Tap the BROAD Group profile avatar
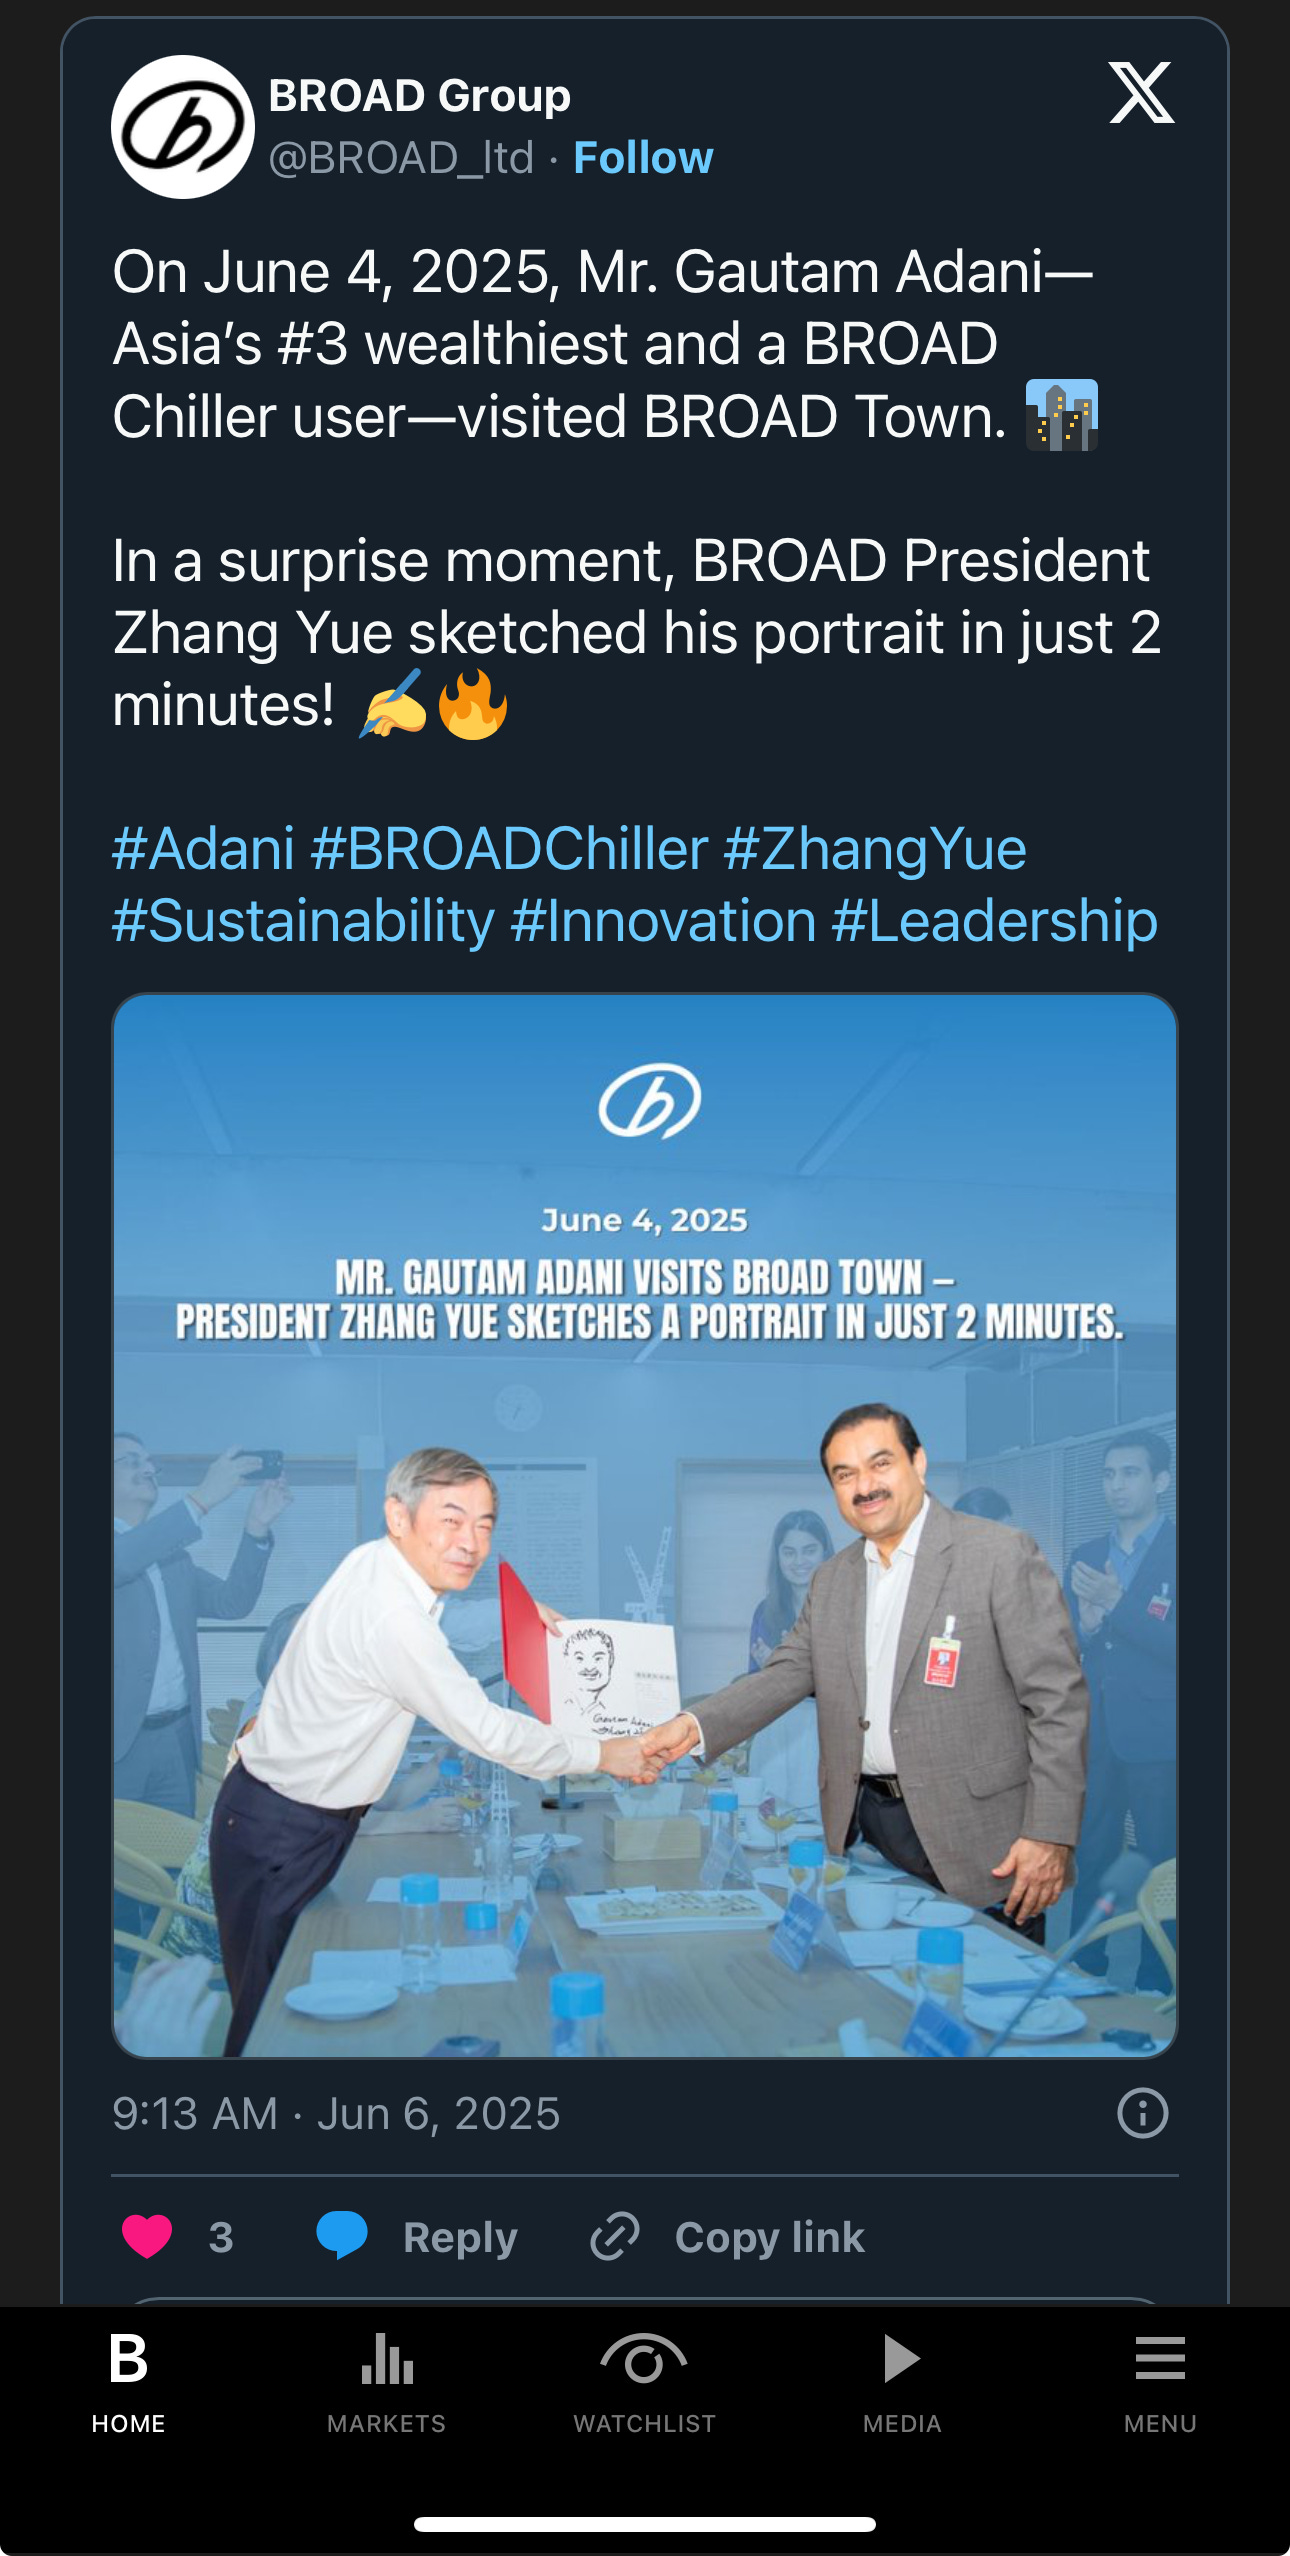This screenshot has height=2556, width=1290. (x=183, y=127)
